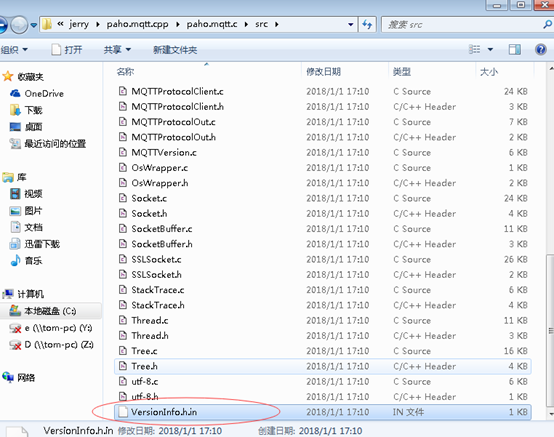Select 本地磁盘 (C:) drive
Screen dimensions: 554x437
(50, 311)
